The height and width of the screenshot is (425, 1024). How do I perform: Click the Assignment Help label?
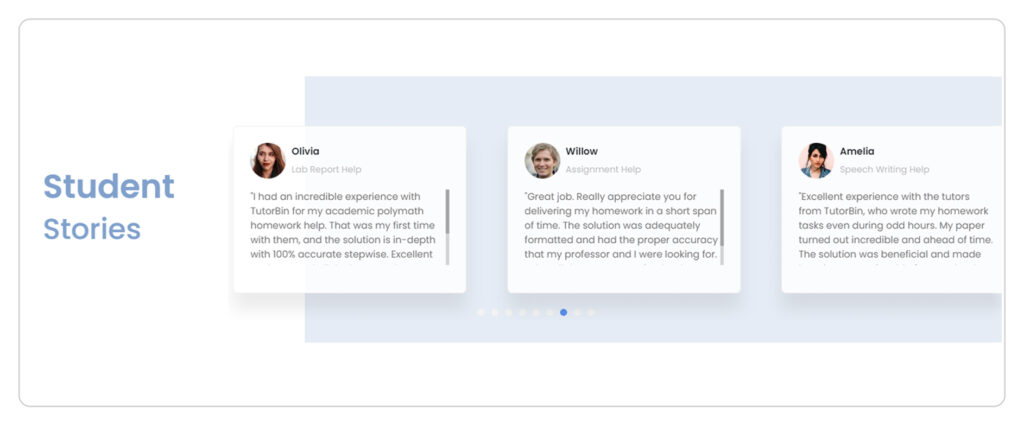603,170
